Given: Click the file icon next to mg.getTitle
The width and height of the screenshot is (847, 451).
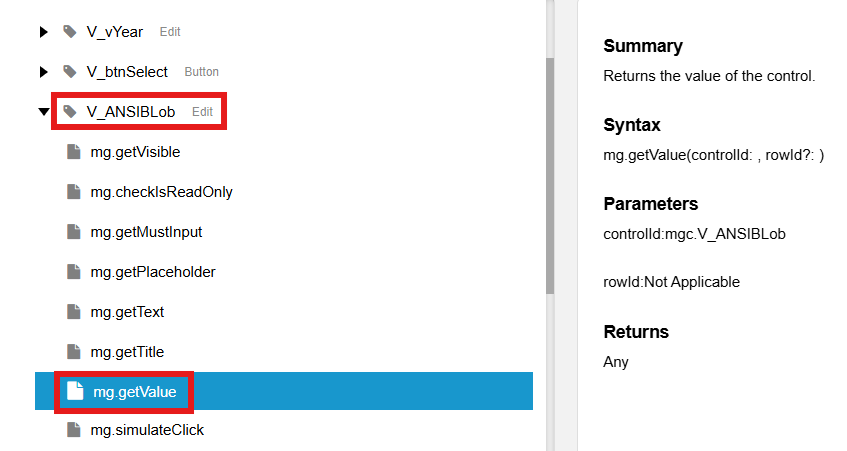Looking at the screenshot, I should (x=74, y=352).
